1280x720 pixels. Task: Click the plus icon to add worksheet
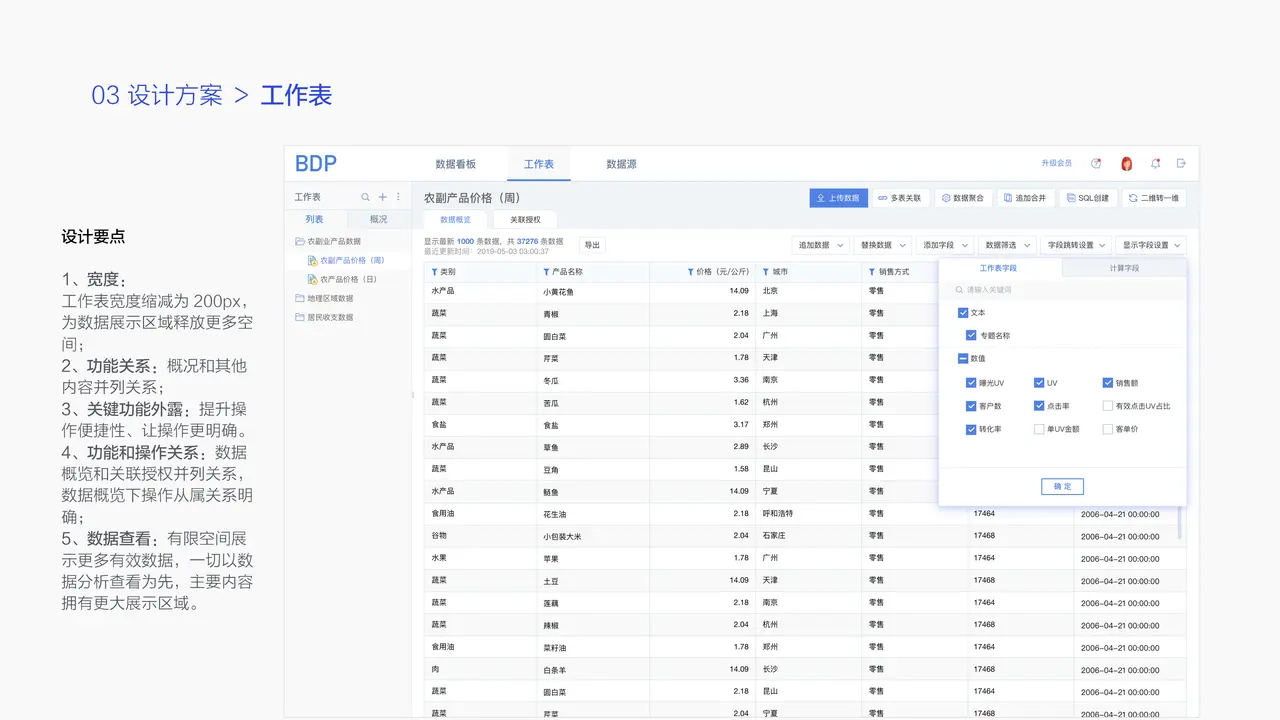(382, 197)
